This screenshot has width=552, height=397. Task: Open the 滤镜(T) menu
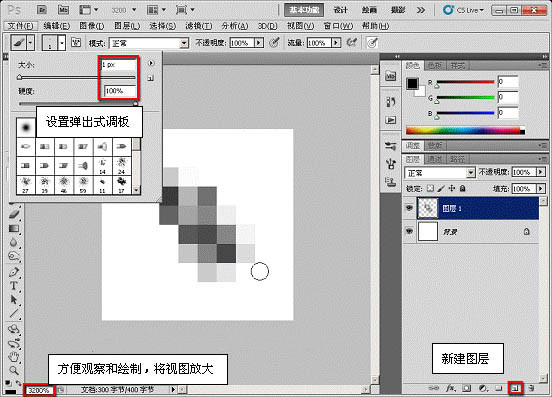click(x=199, y=26)
